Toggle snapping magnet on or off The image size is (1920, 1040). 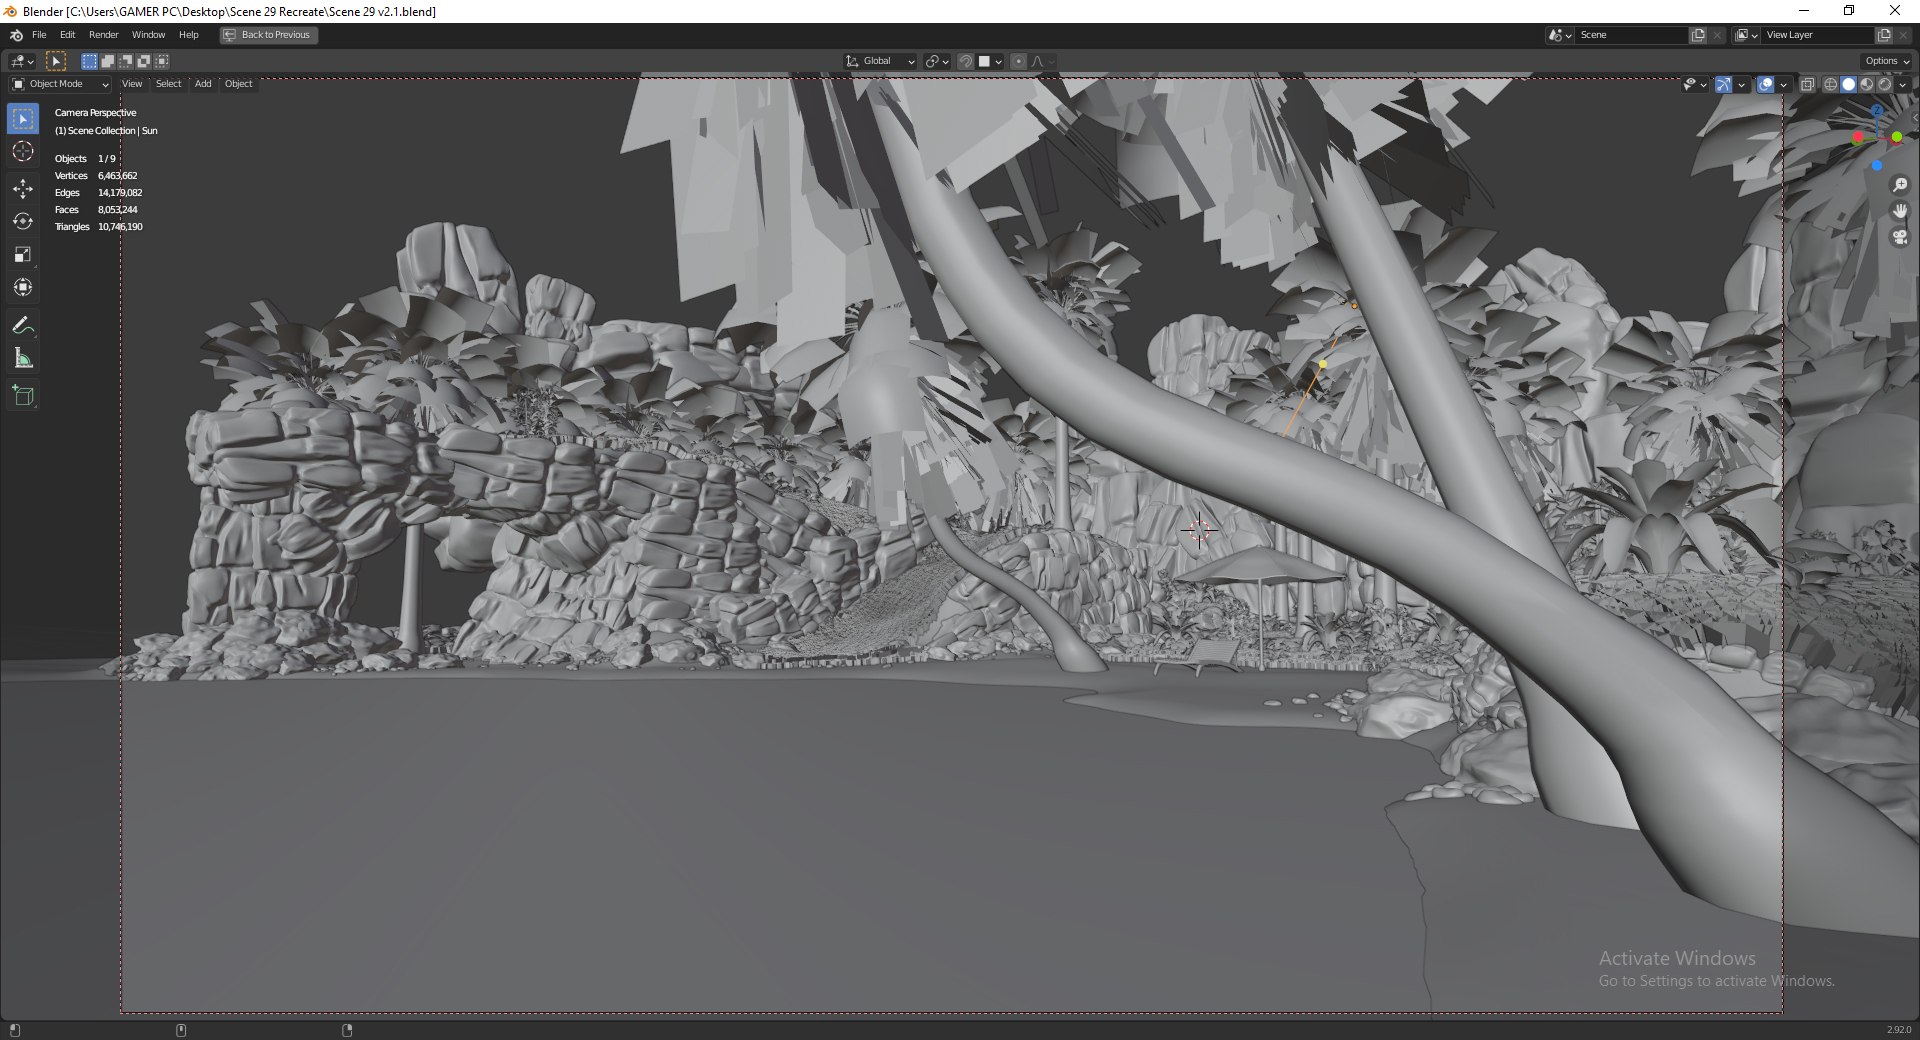point(965,61)
